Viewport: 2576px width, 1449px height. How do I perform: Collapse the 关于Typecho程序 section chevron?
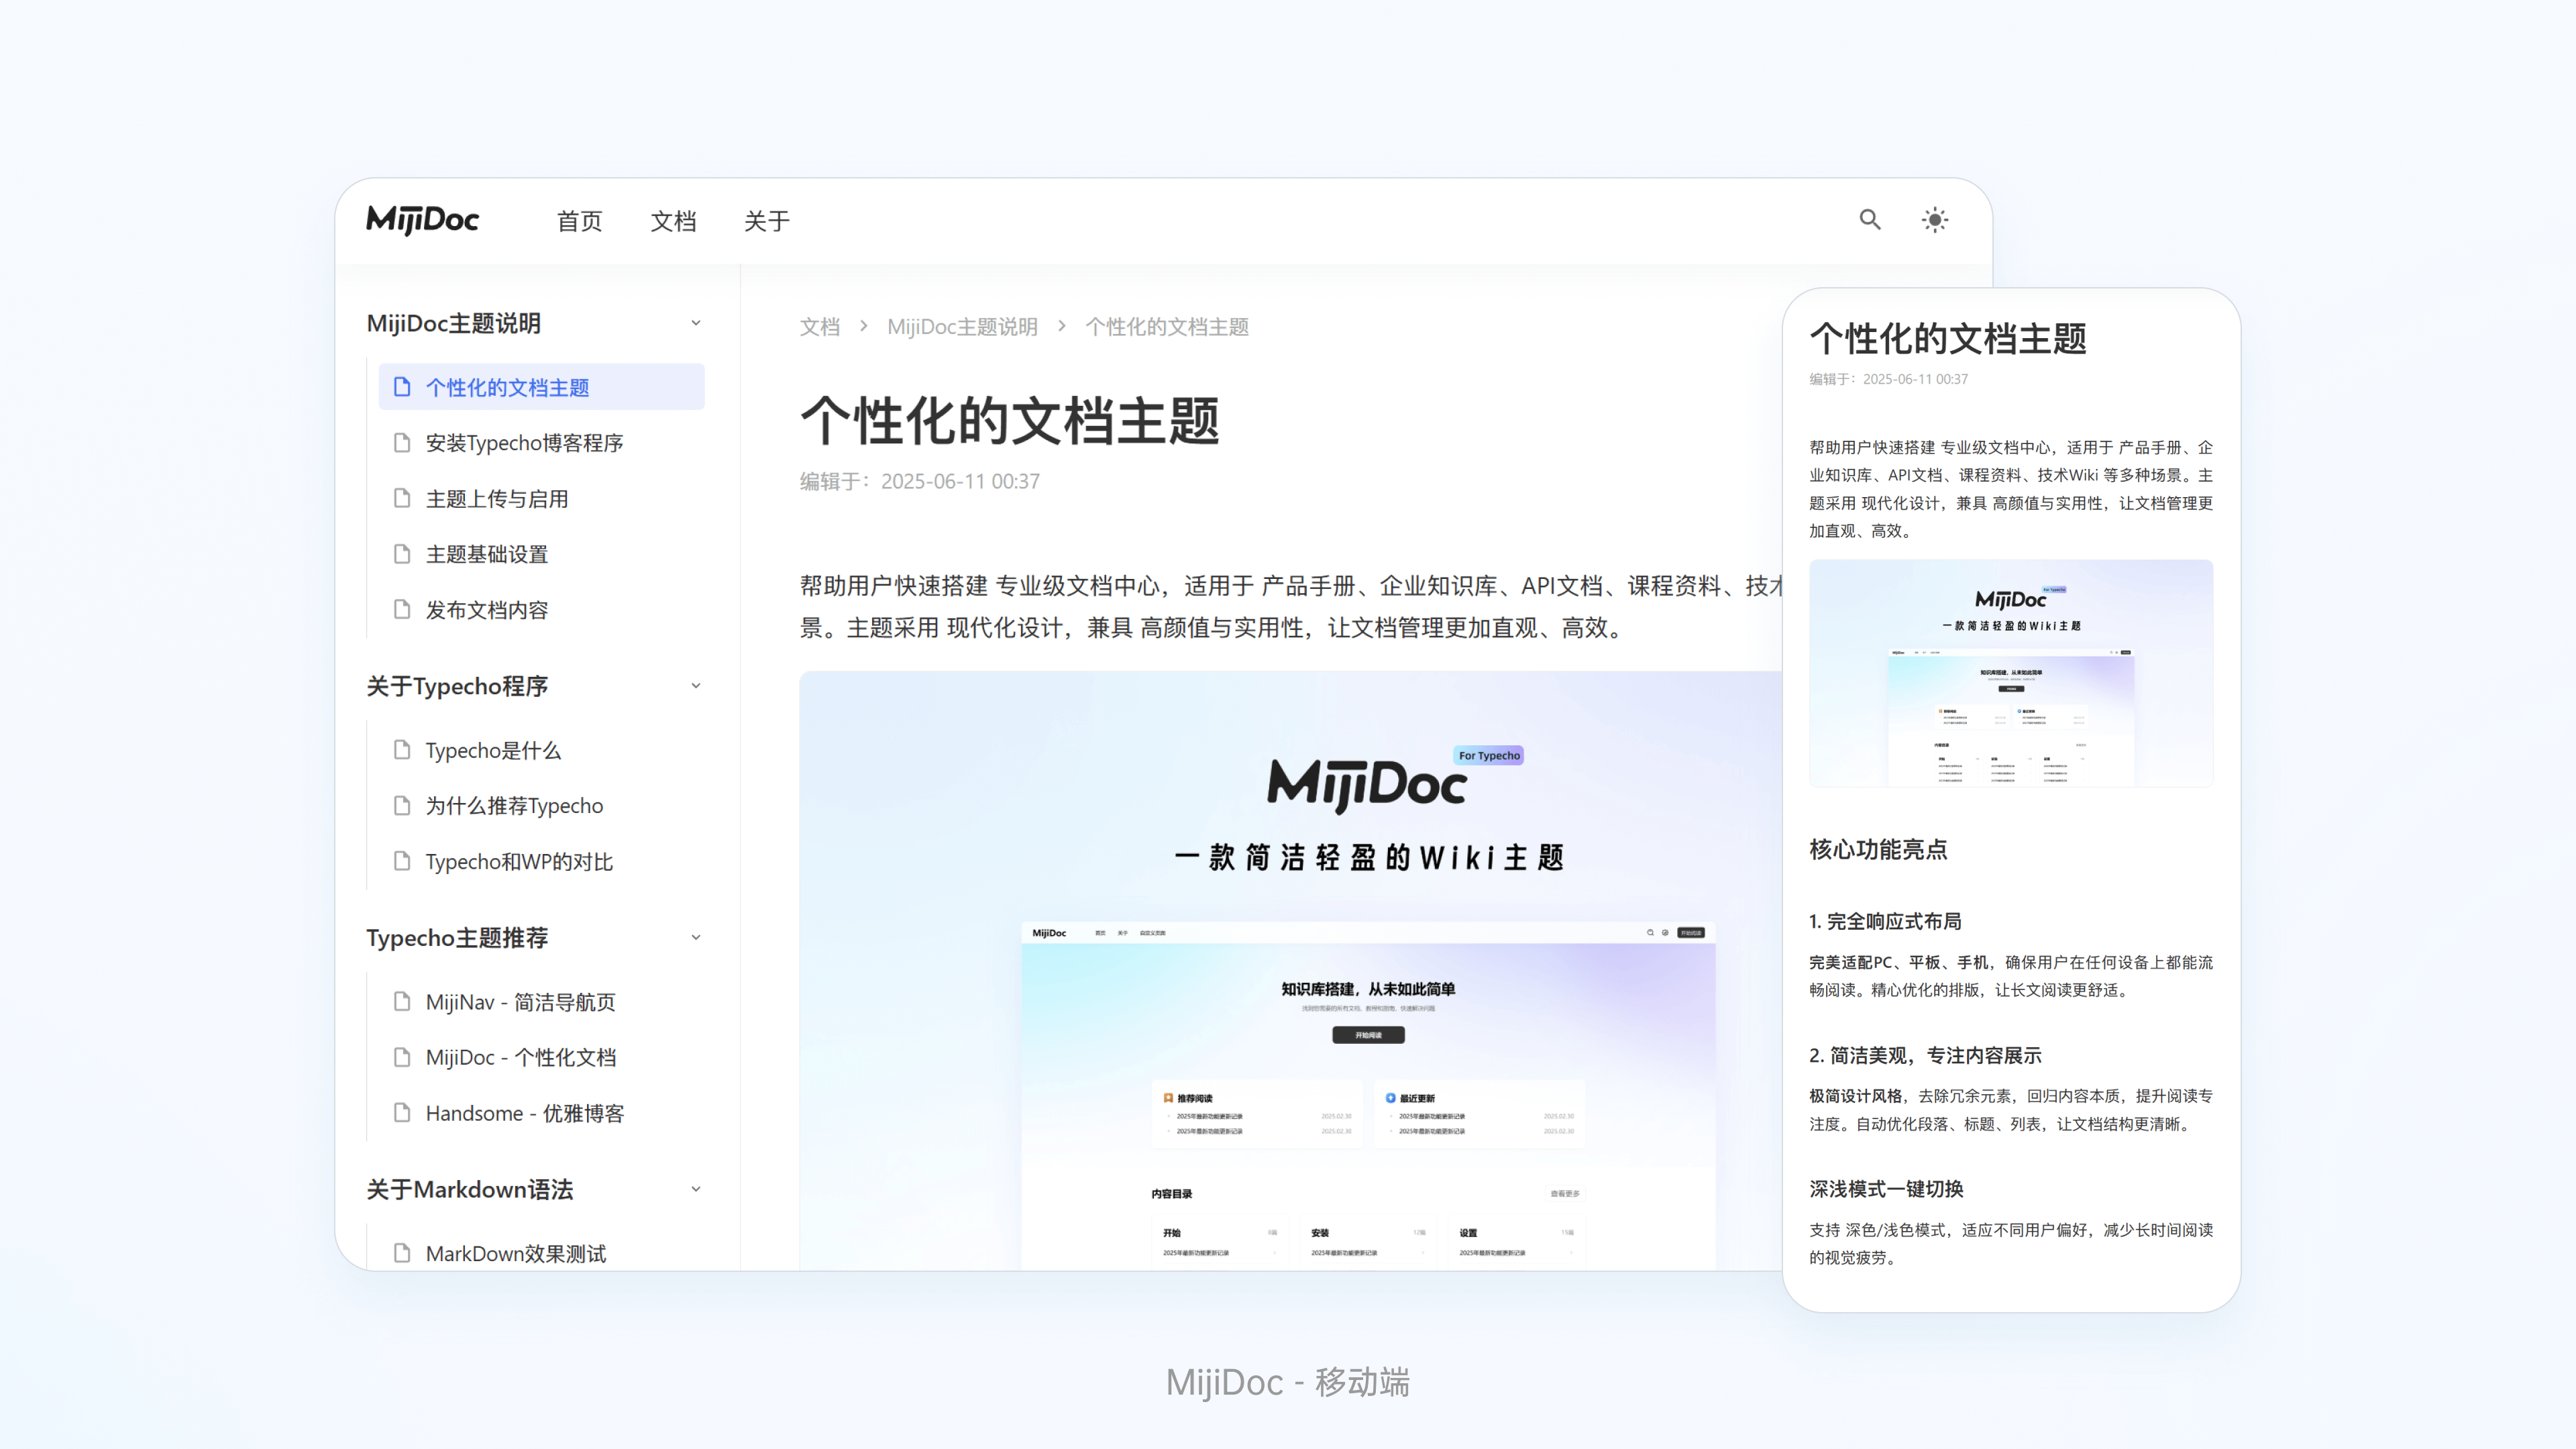(696, 686)
